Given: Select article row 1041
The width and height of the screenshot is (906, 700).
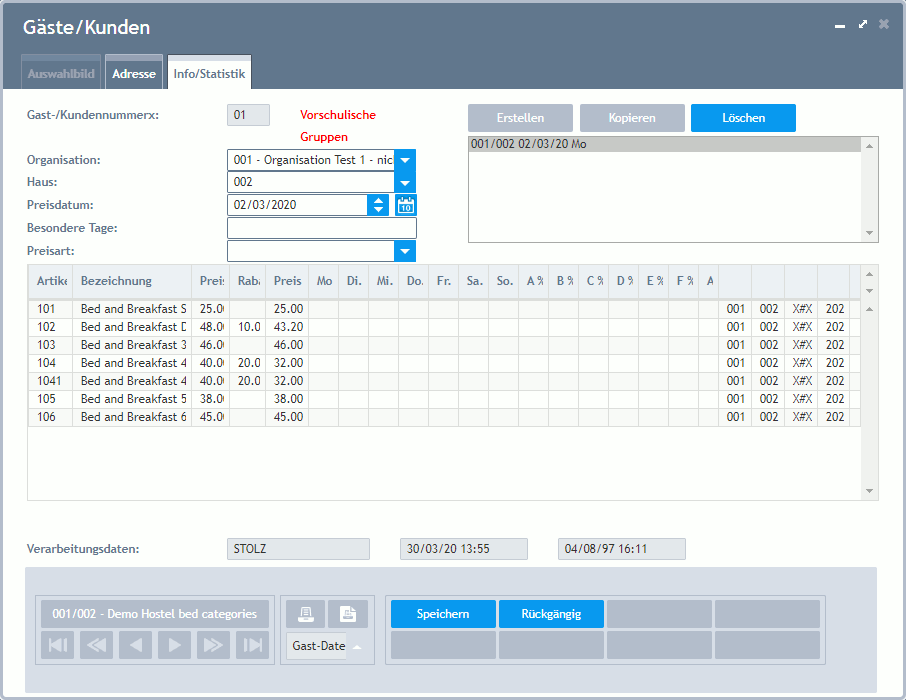Looking at the screenshot, I should click(x=444, y=381).
